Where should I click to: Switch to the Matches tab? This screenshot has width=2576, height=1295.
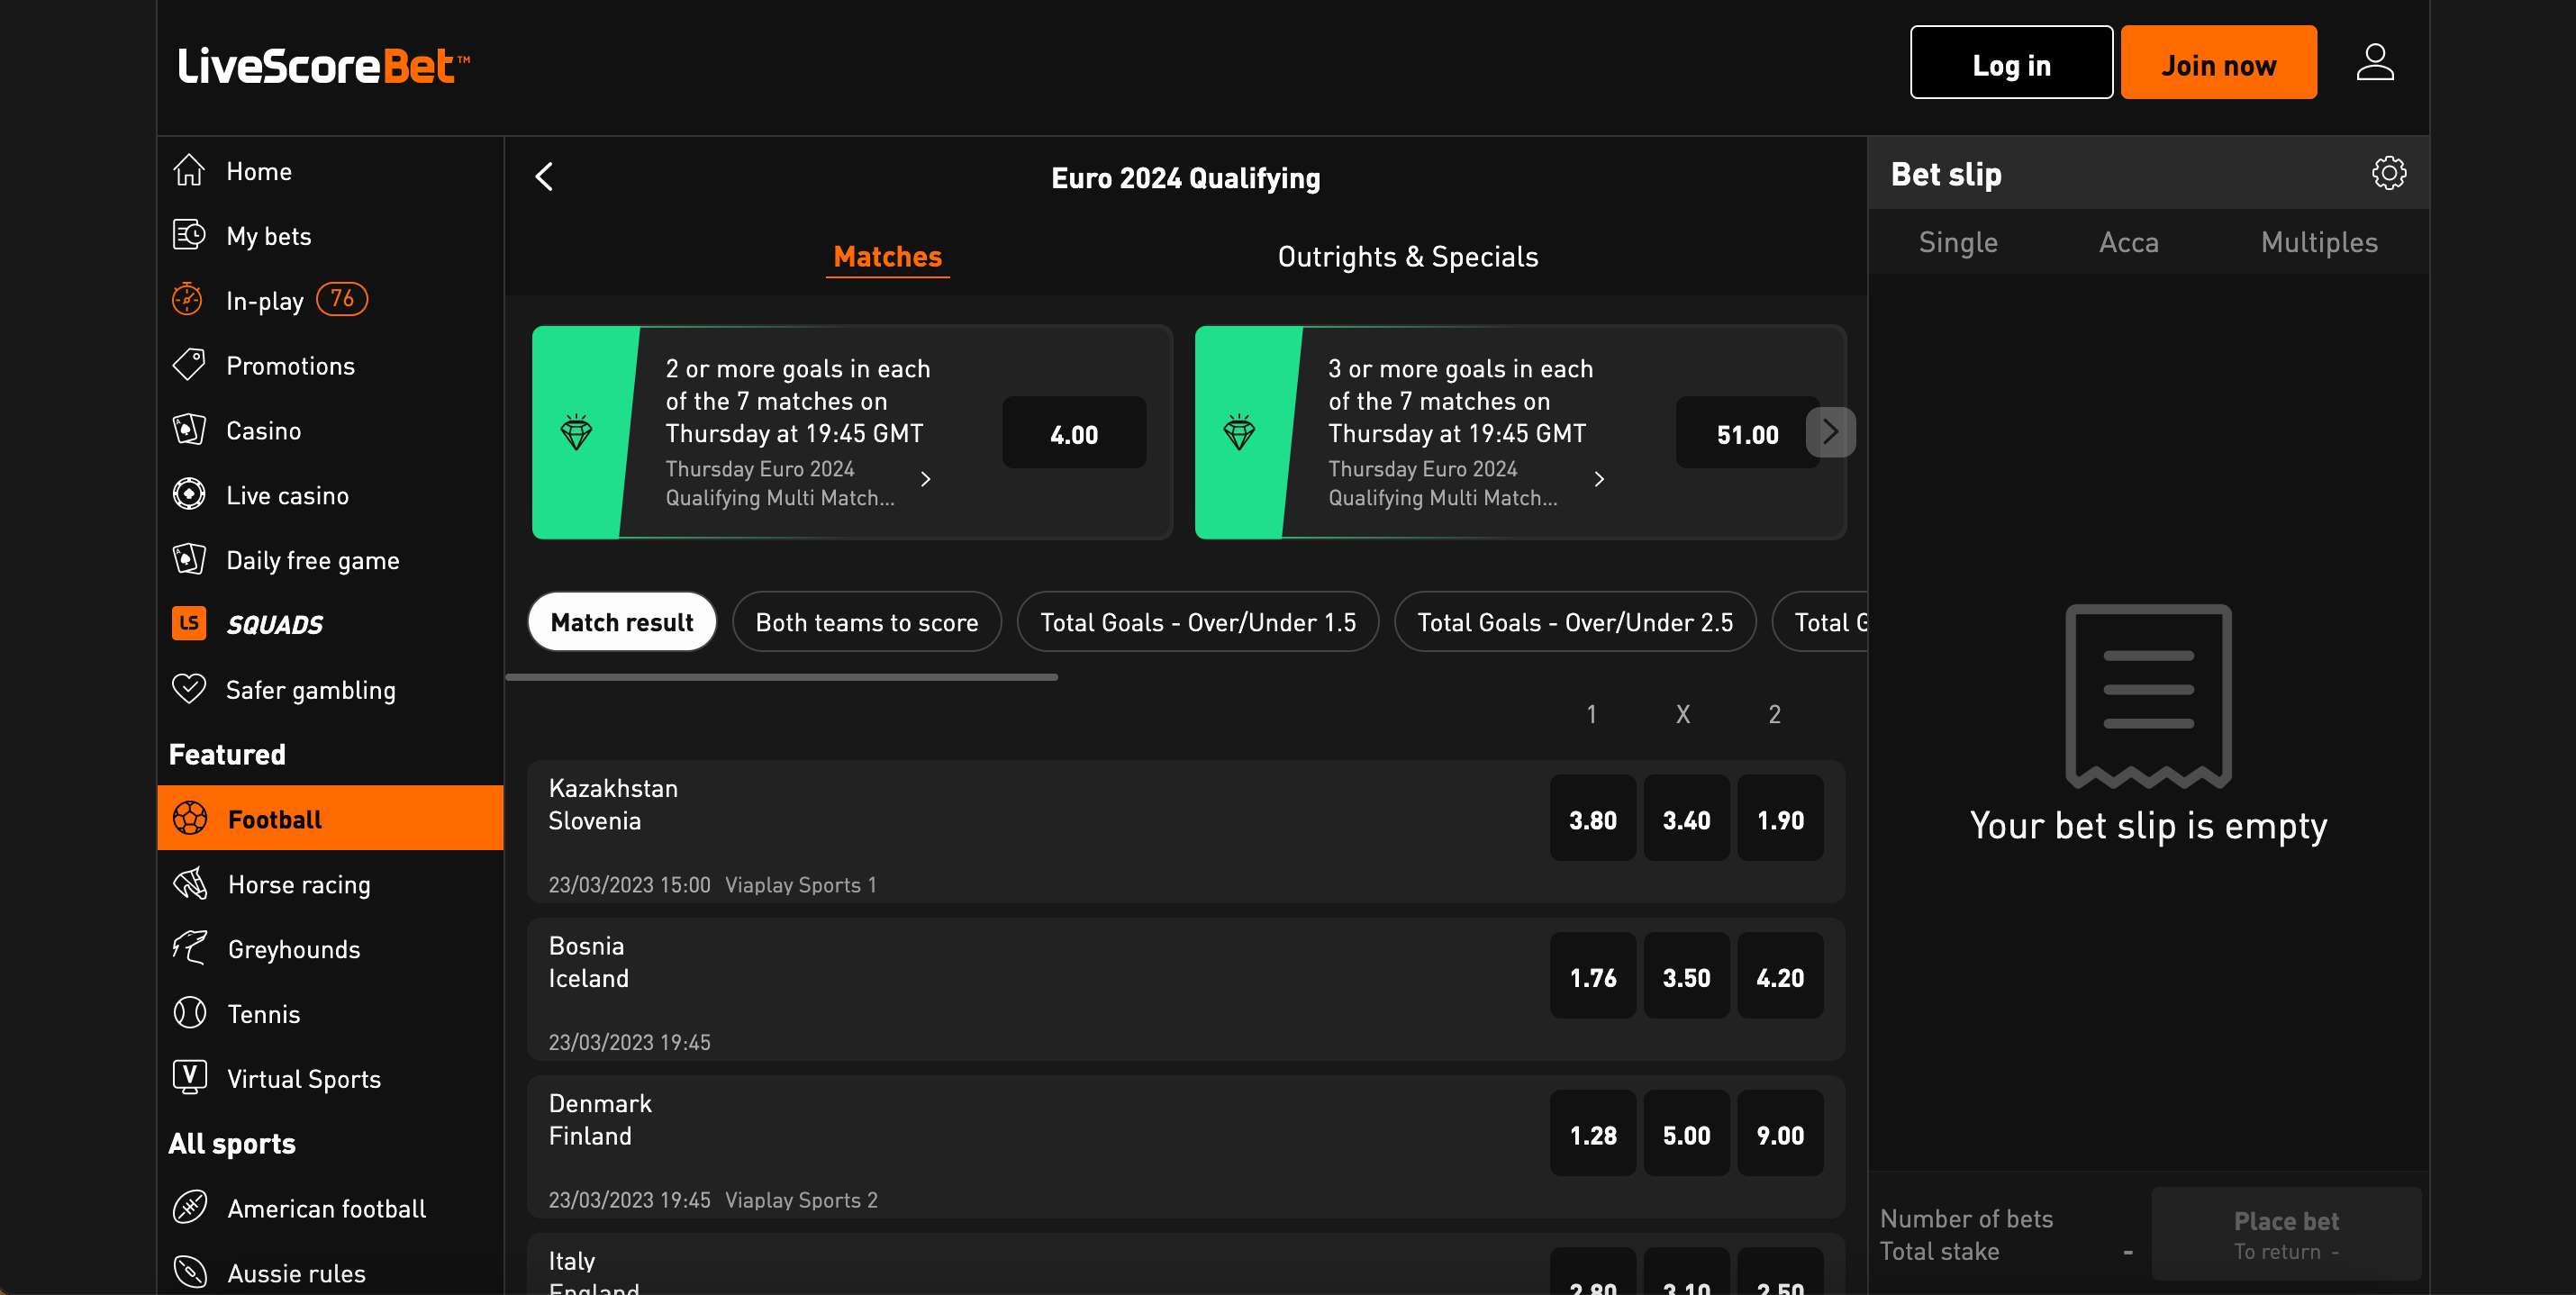[x=887, y=257]
